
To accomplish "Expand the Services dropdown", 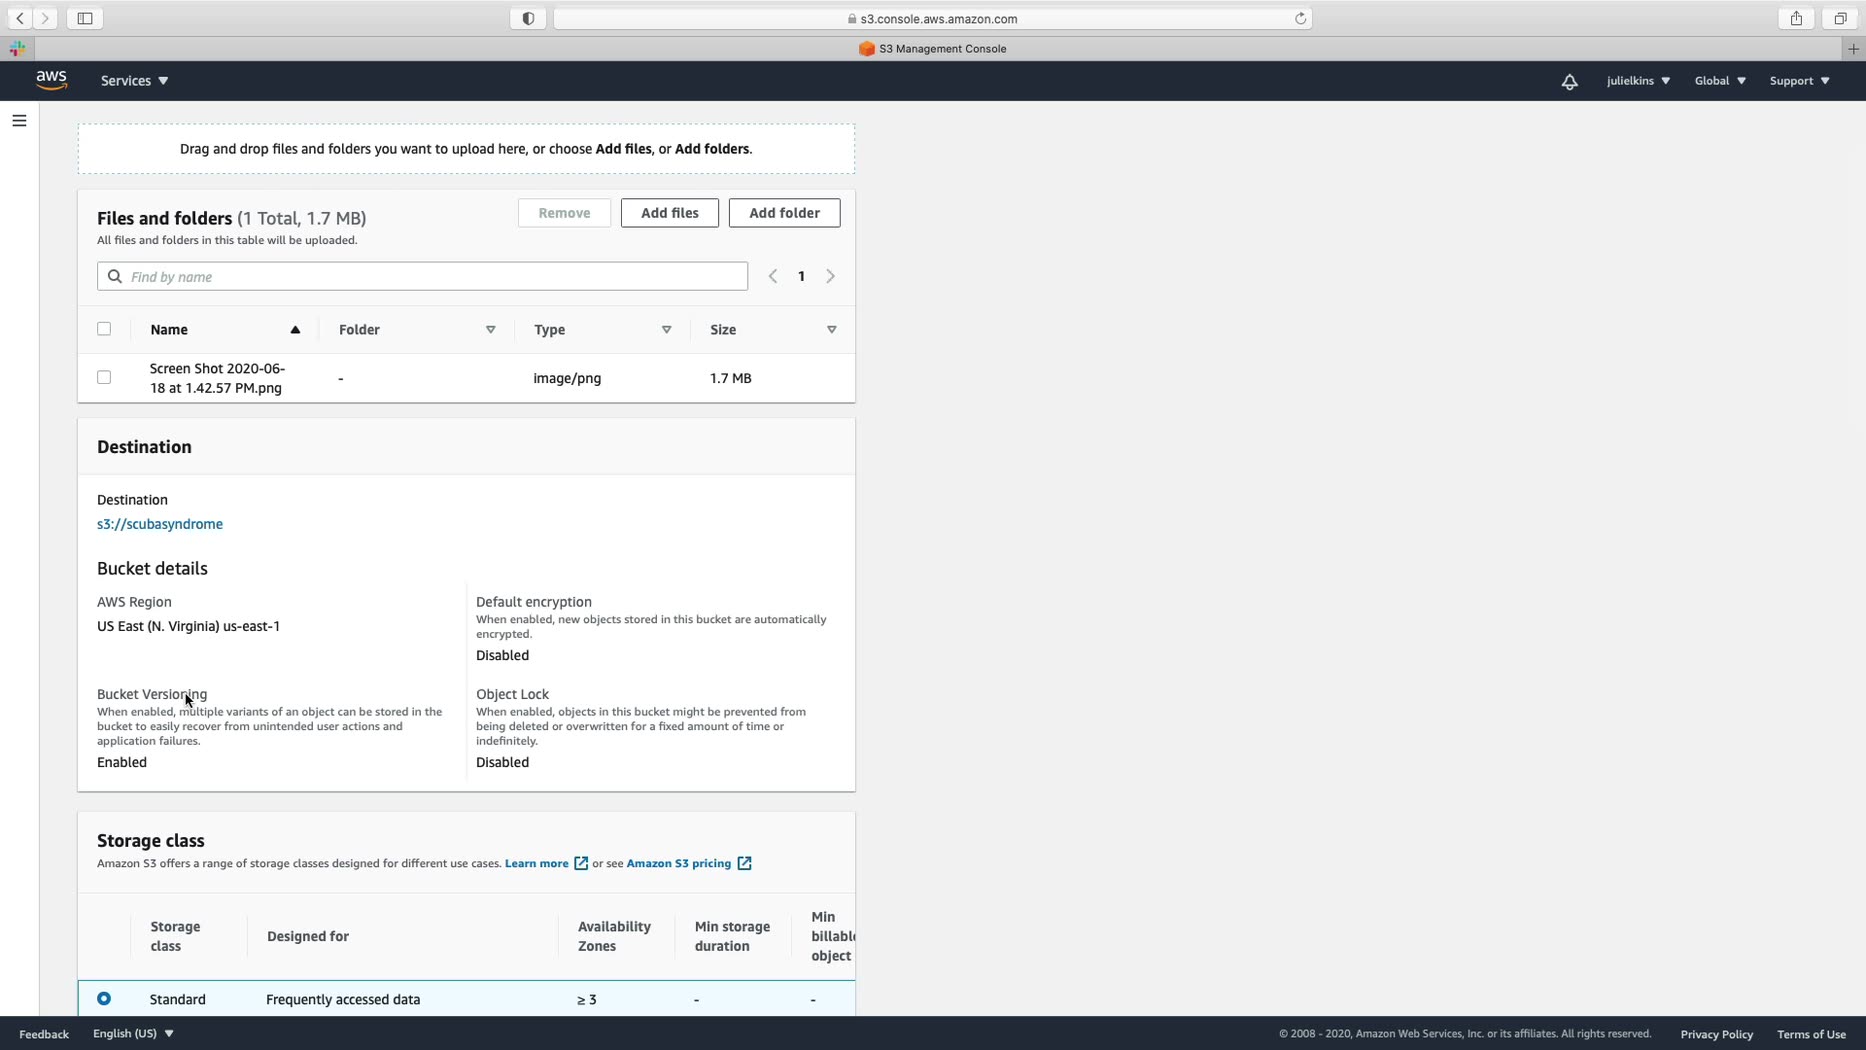I will pos(134,81).
